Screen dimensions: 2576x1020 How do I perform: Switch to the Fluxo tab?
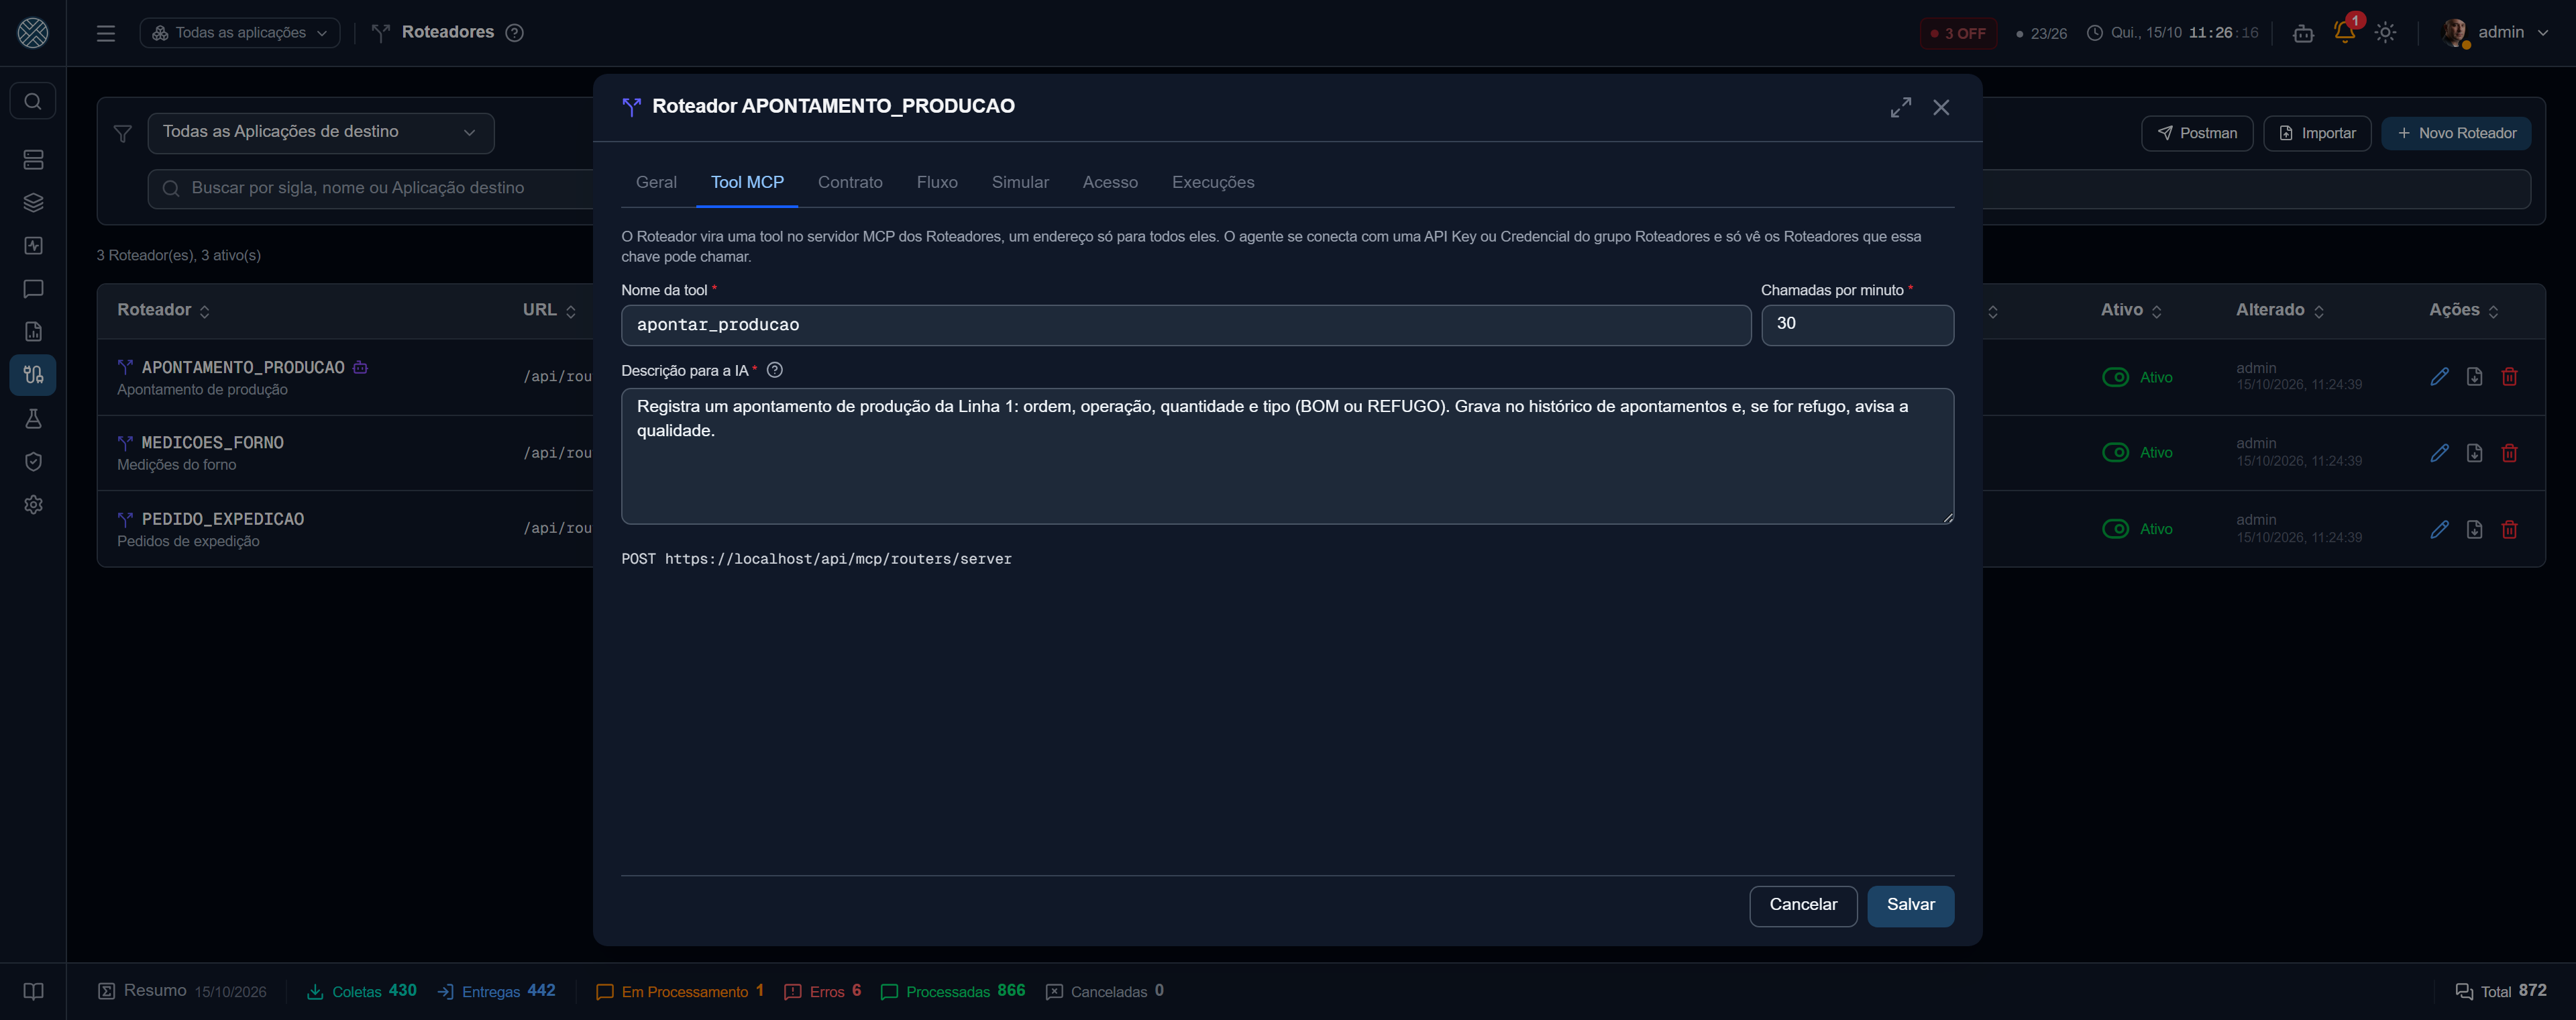937,182
